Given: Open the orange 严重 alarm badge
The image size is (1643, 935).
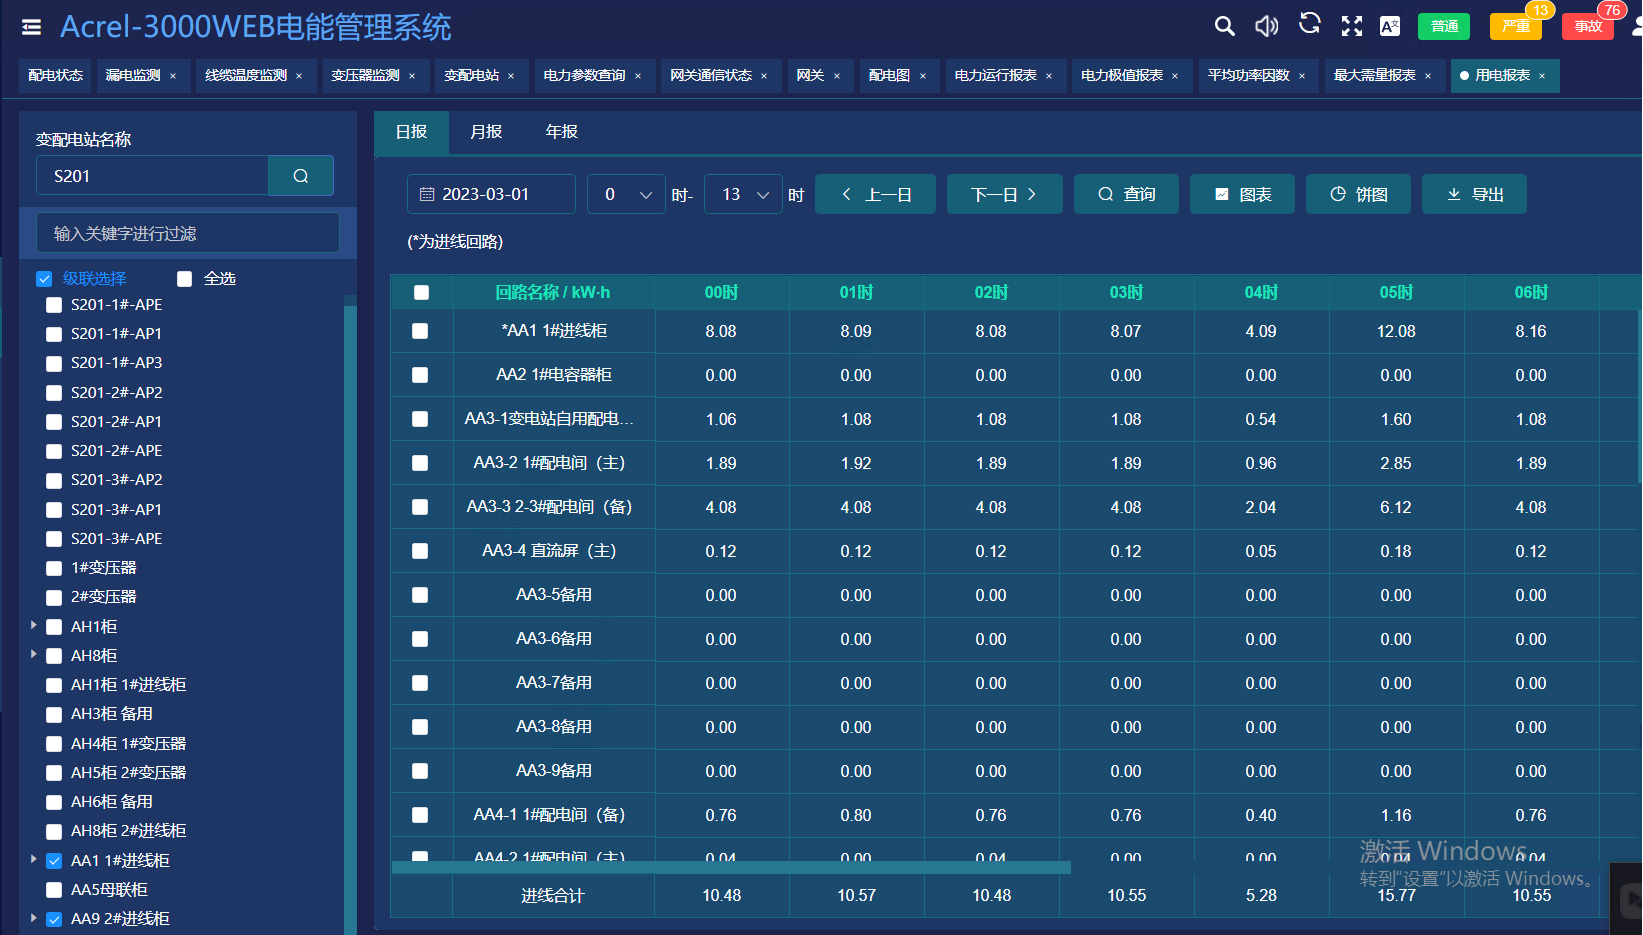Looking at the screenshot, I should click(1516, 26).
